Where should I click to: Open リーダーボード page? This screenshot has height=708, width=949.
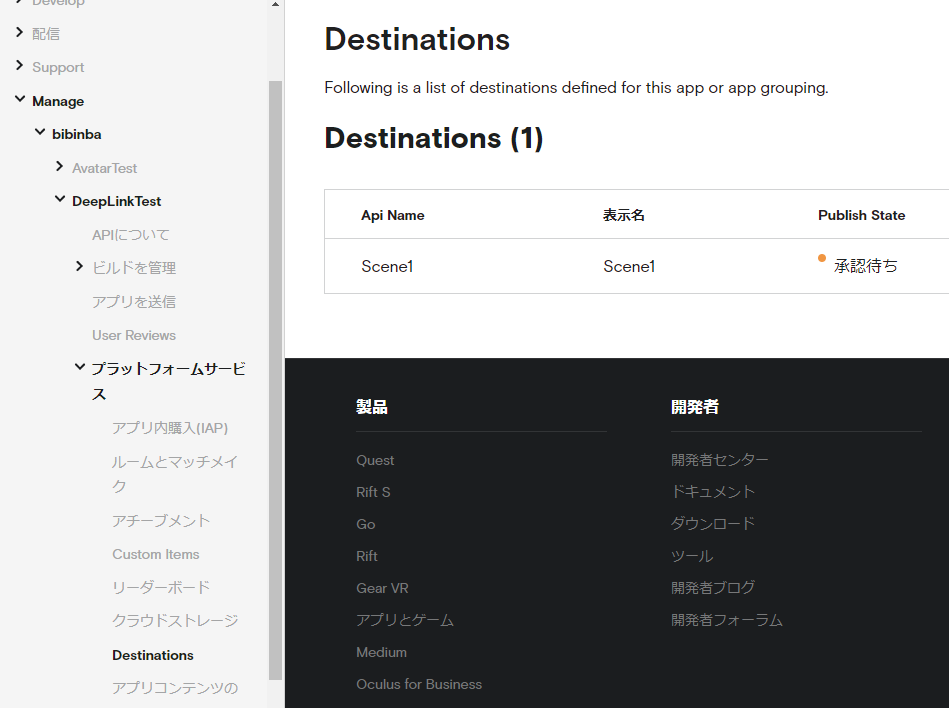point(161,587)
